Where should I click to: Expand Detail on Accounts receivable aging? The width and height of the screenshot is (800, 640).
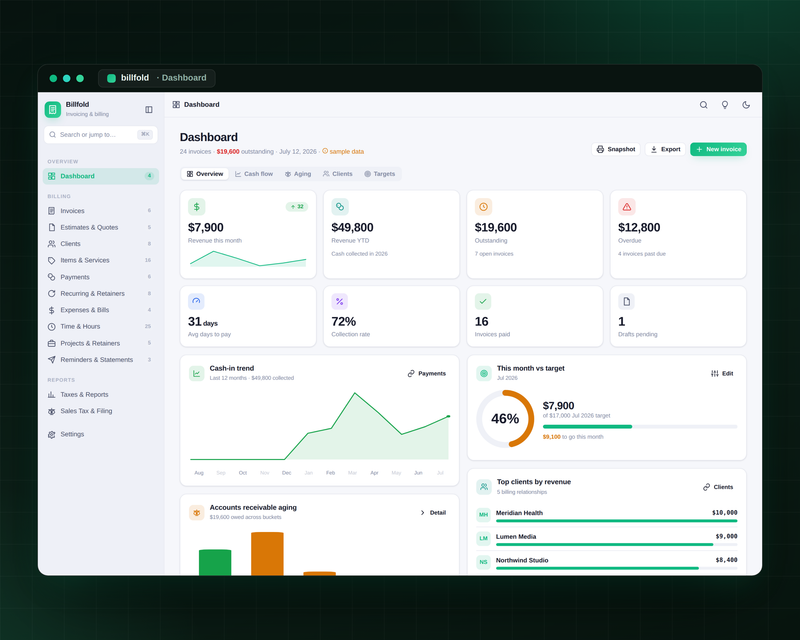click(x=433, y=512)
